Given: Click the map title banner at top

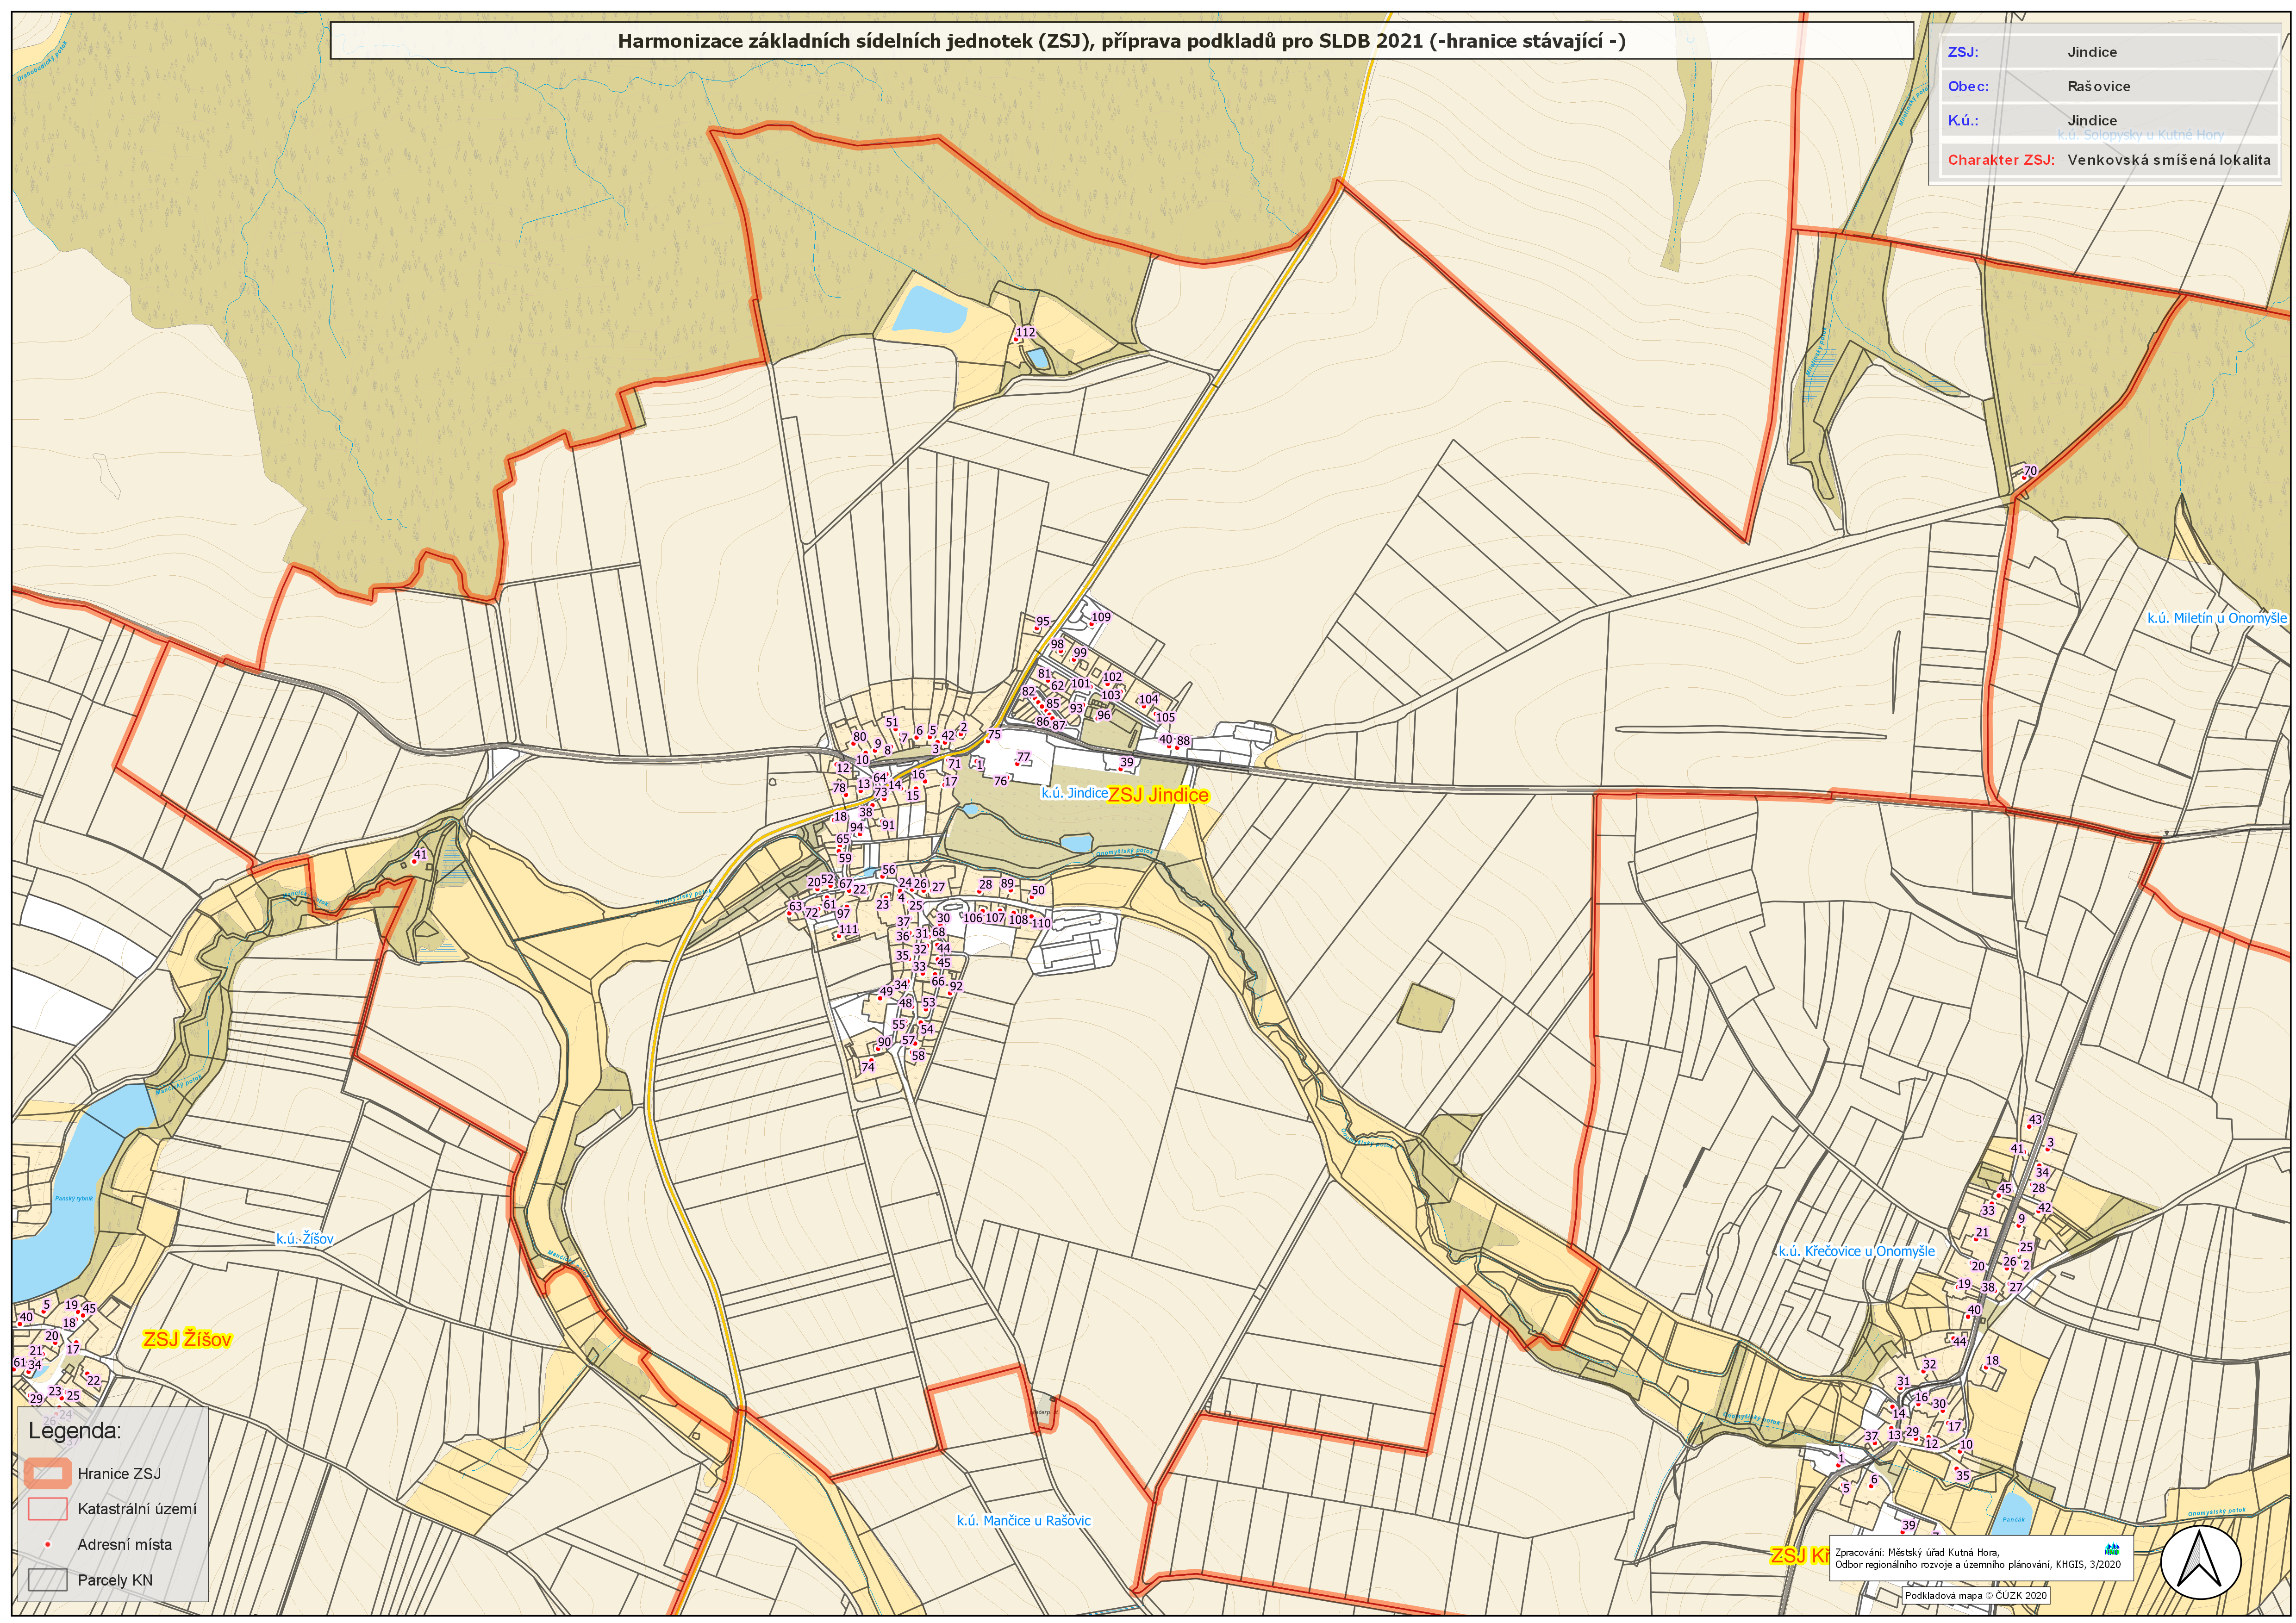Looking at the screenshot, I should [1121, 41].
